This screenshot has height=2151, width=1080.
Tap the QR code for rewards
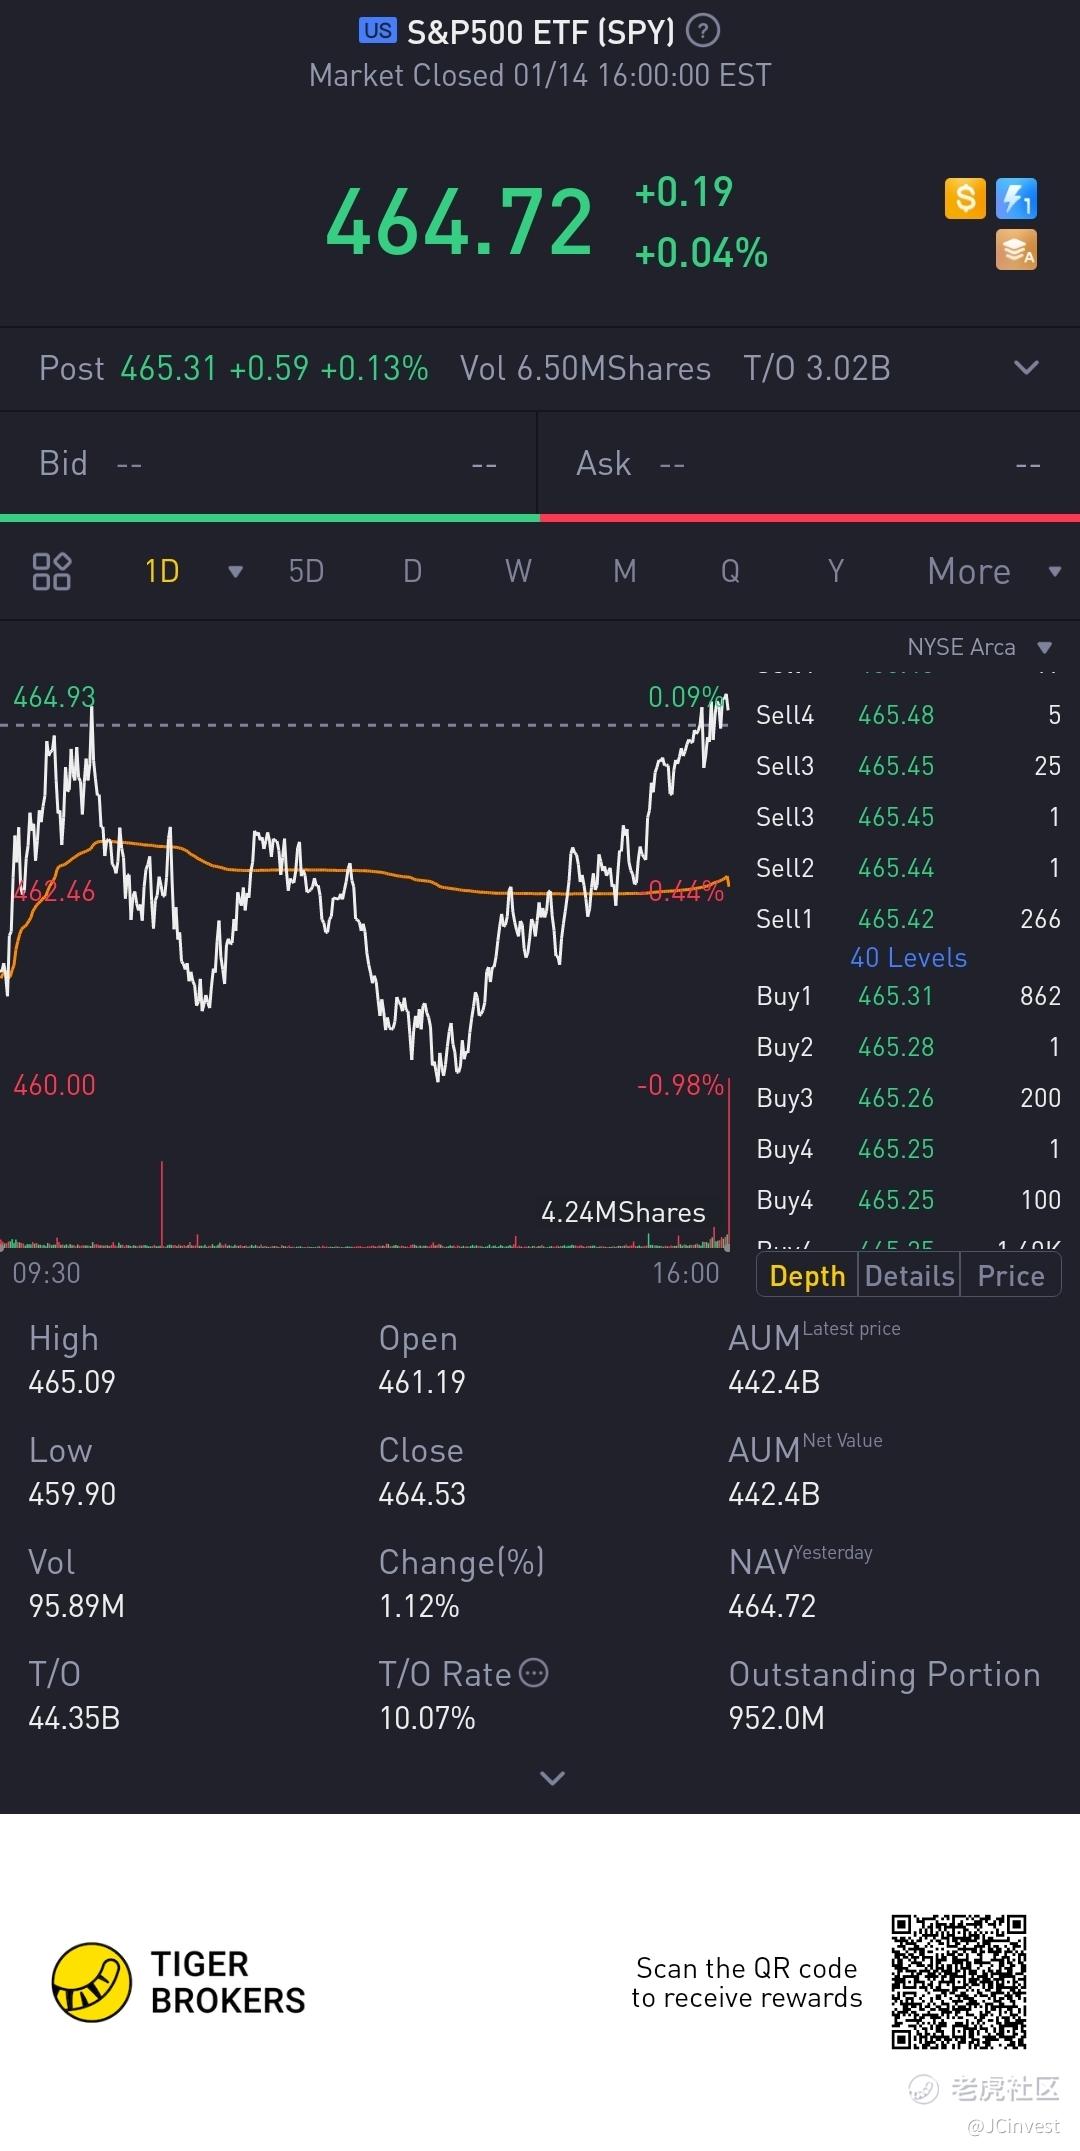pos(959,1982)
